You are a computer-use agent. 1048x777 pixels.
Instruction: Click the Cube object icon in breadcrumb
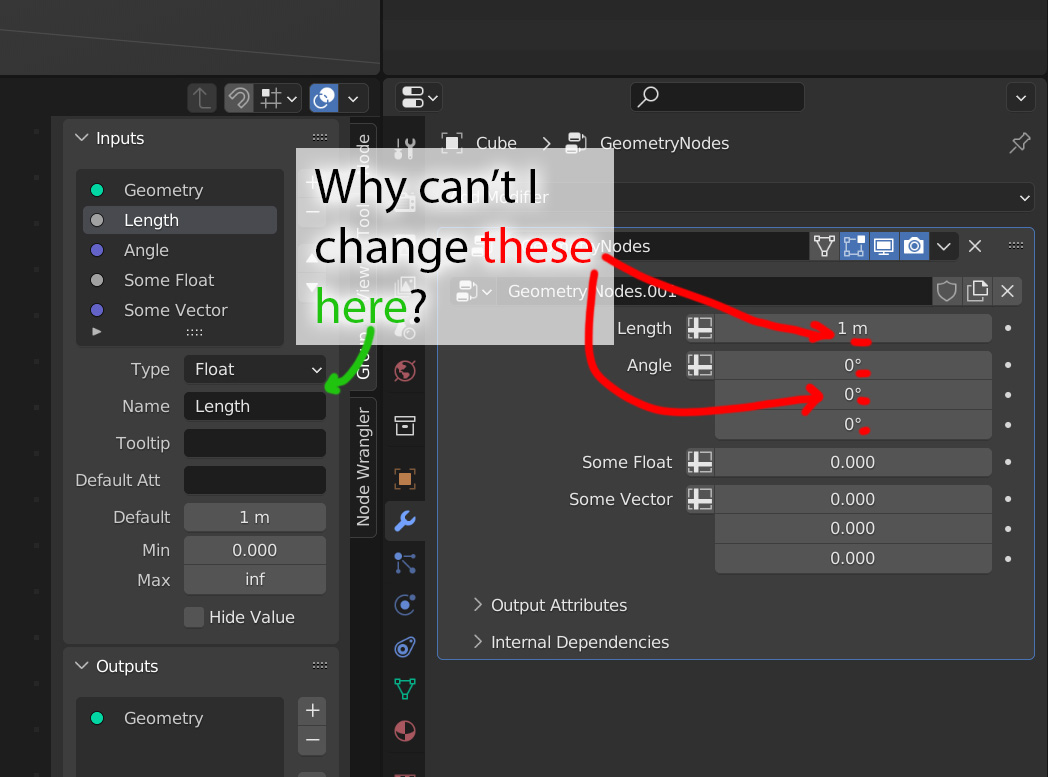(452, 143)
